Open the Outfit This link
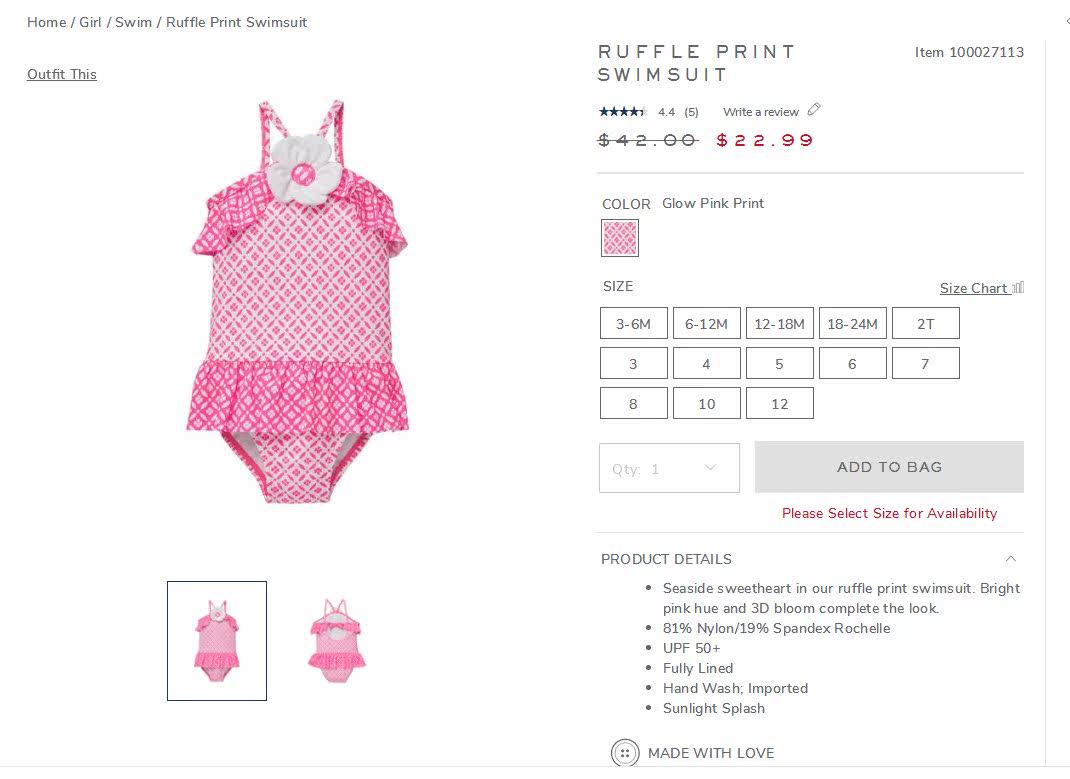 click(x=62, y=74)
